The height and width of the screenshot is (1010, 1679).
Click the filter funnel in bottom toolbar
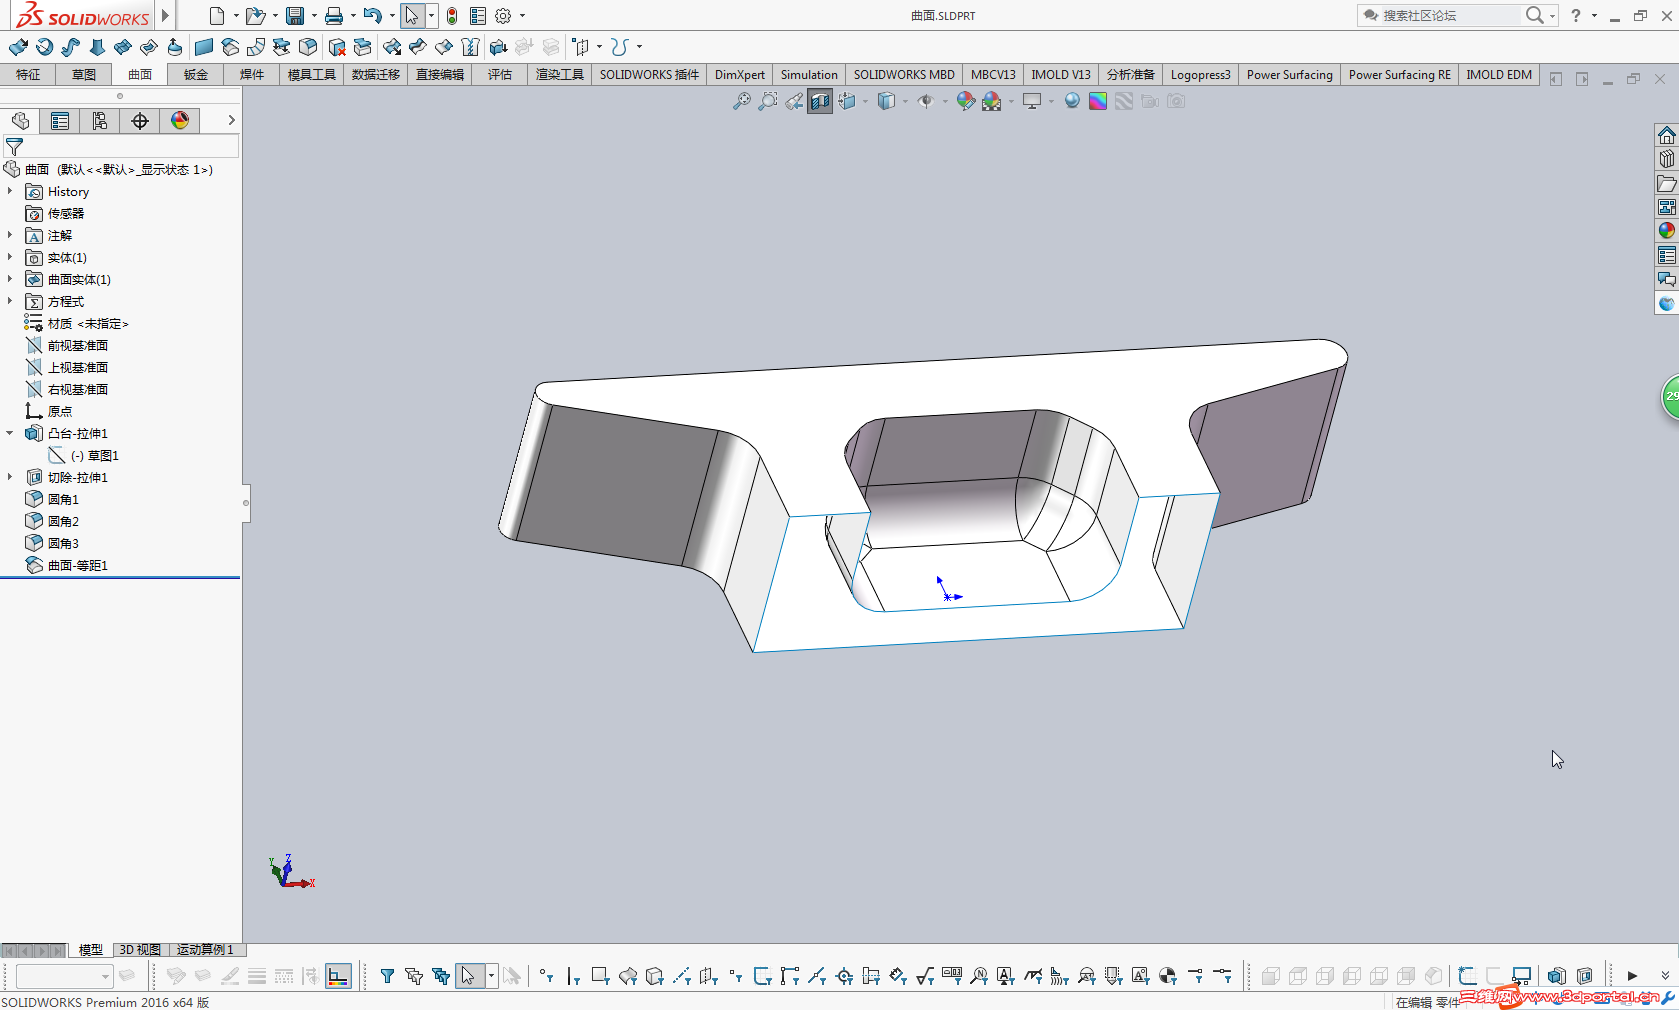click(387, 976)
